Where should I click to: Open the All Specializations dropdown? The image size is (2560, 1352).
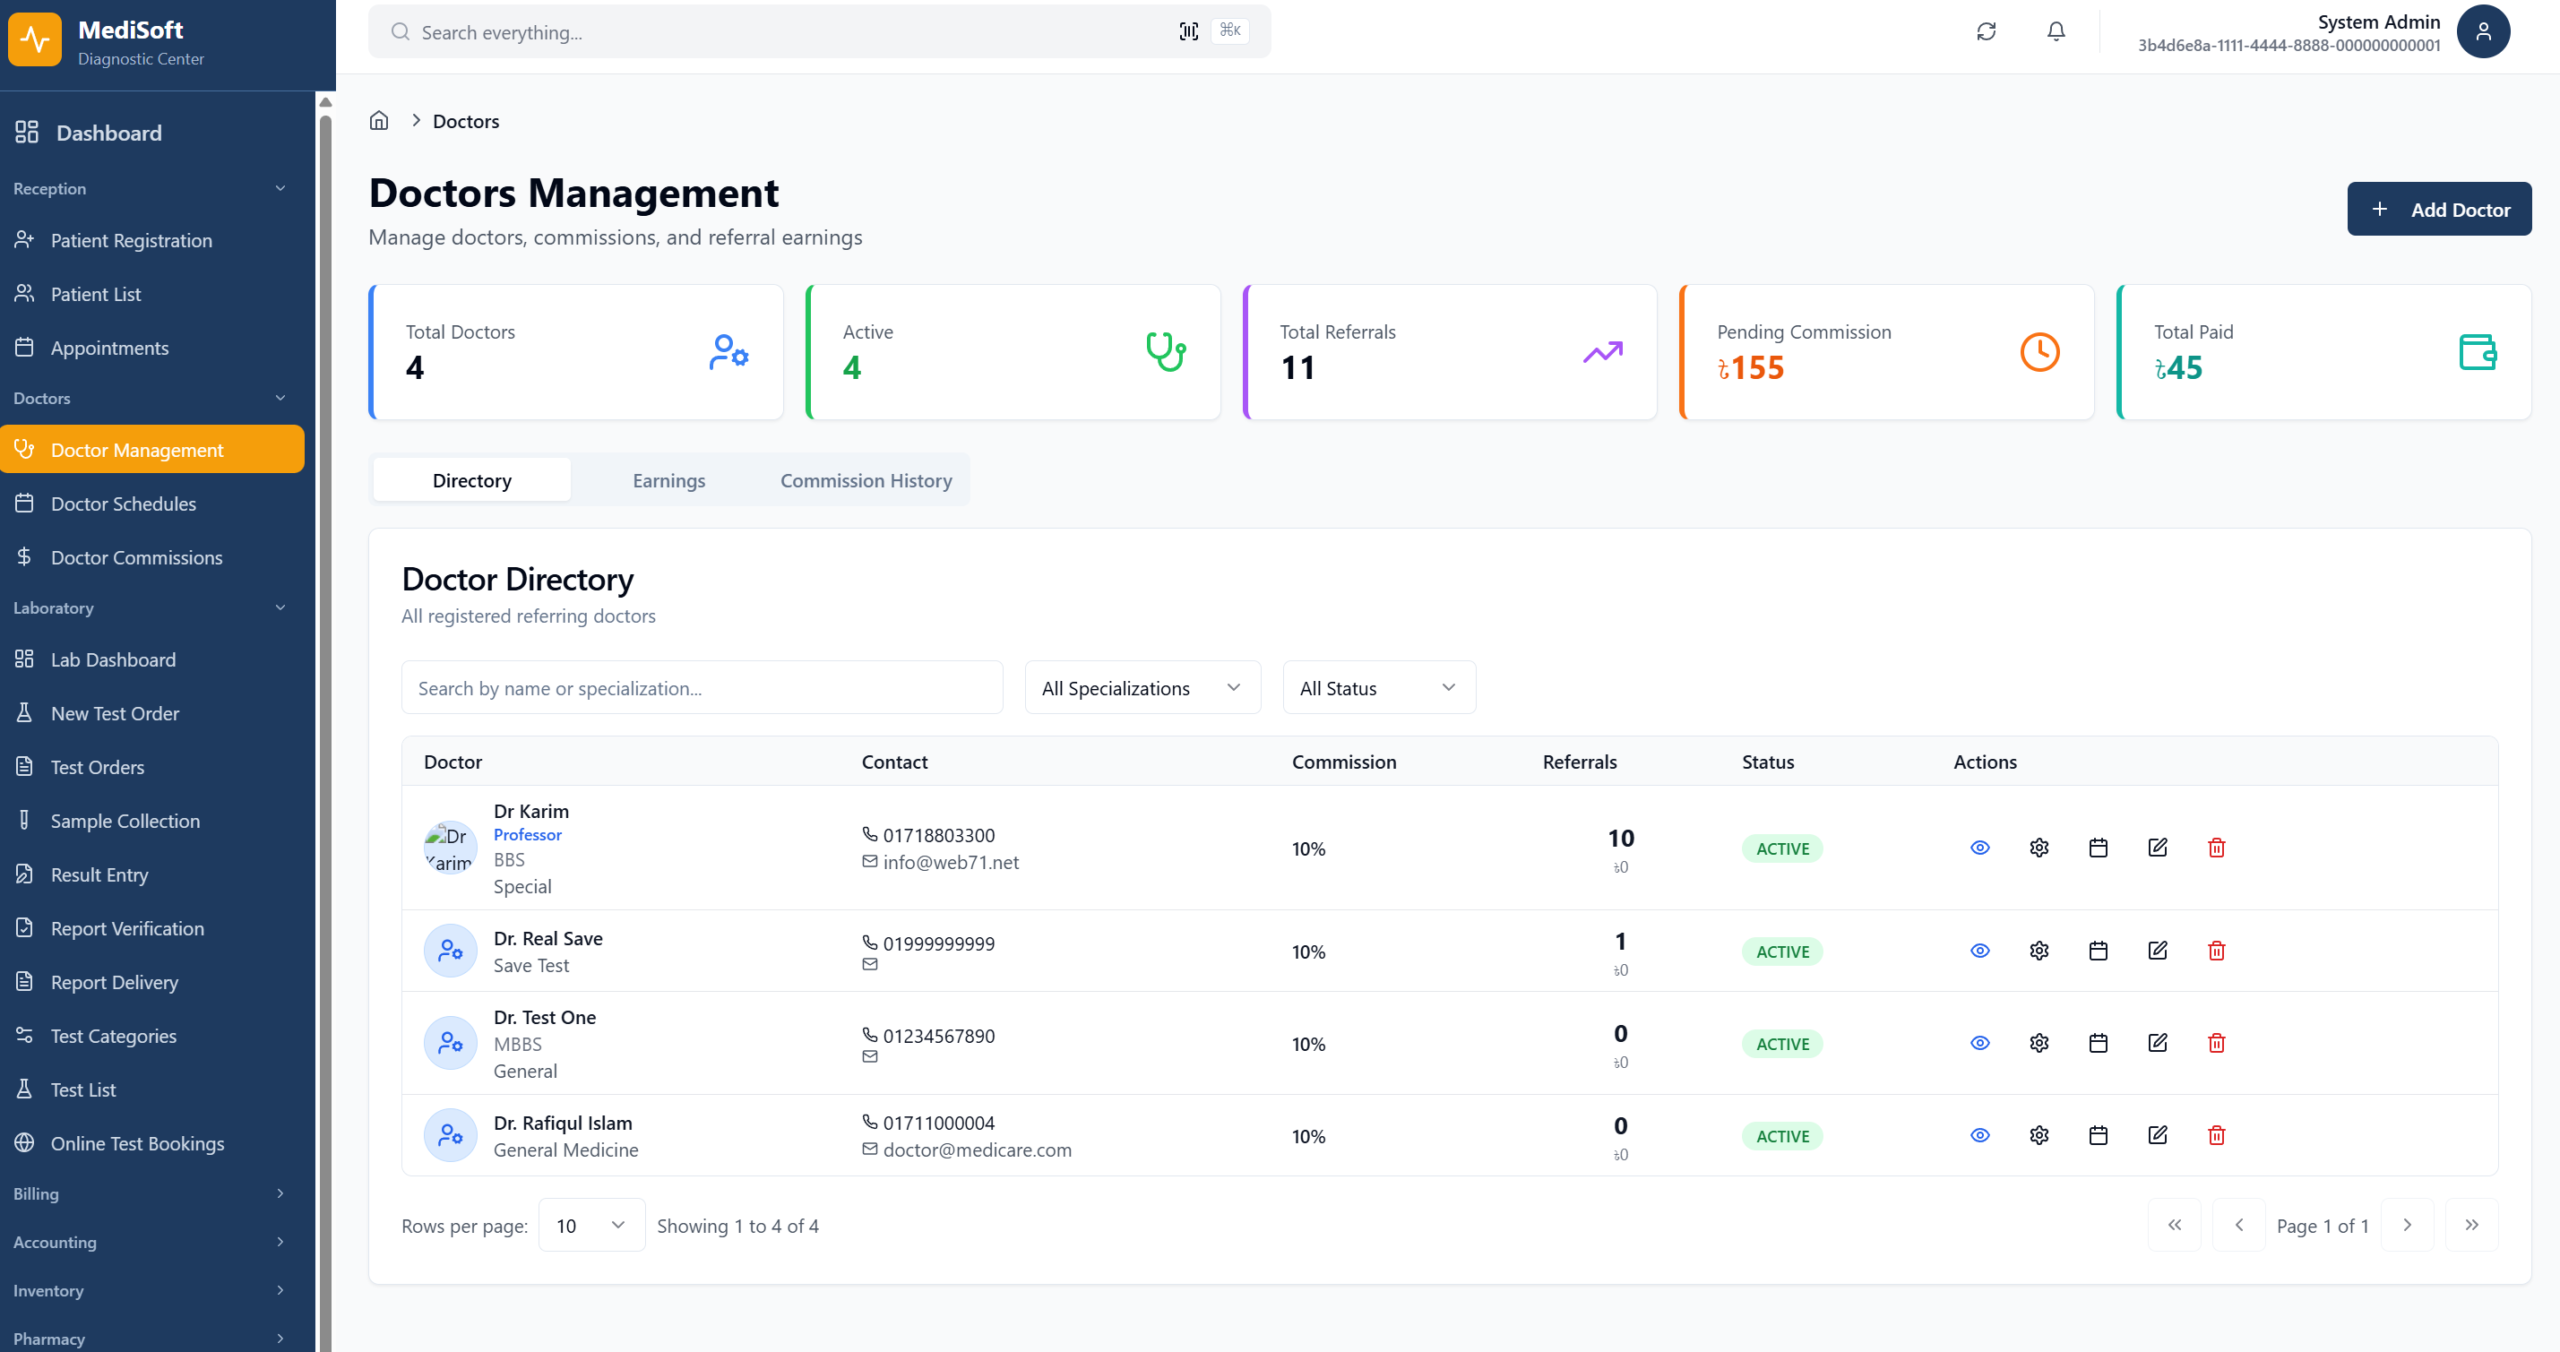pyautogui.click(x=1142, y=687)
